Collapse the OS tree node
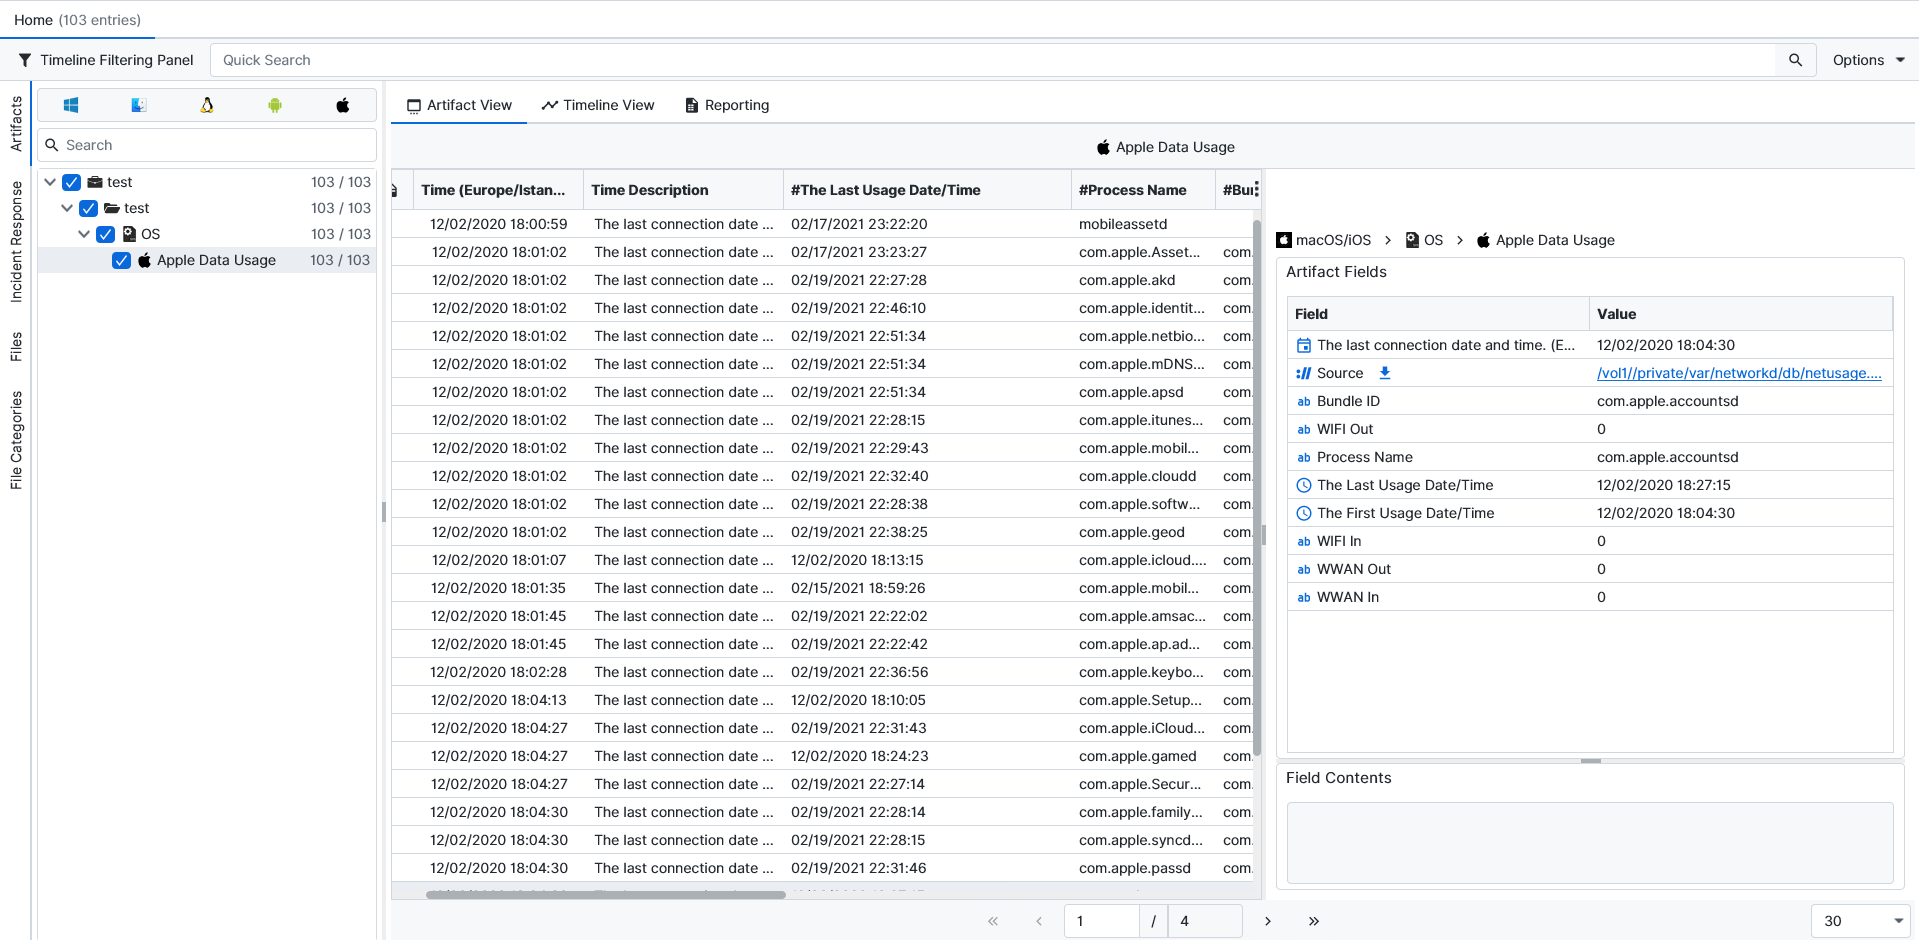Image resolution: width=1919 pixels, height=940 pixels. 84,234
